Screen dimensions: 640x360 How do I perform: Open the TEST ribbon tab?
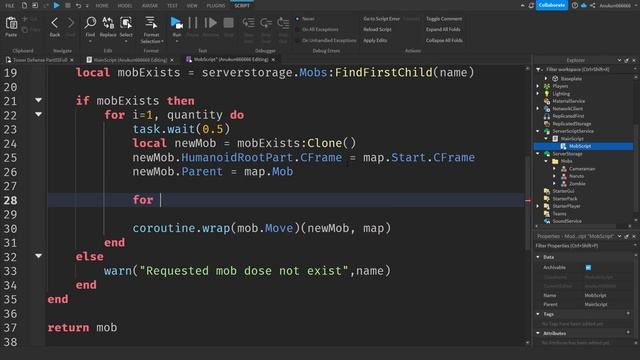tap(172, 6)
